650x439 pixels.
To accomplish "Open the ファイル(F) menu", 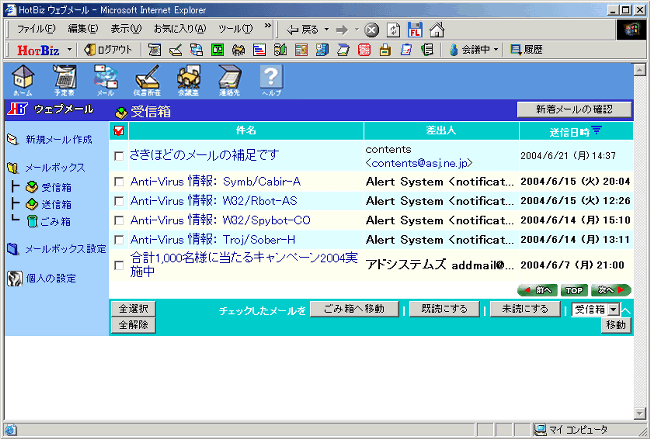I will pos(36,29).
